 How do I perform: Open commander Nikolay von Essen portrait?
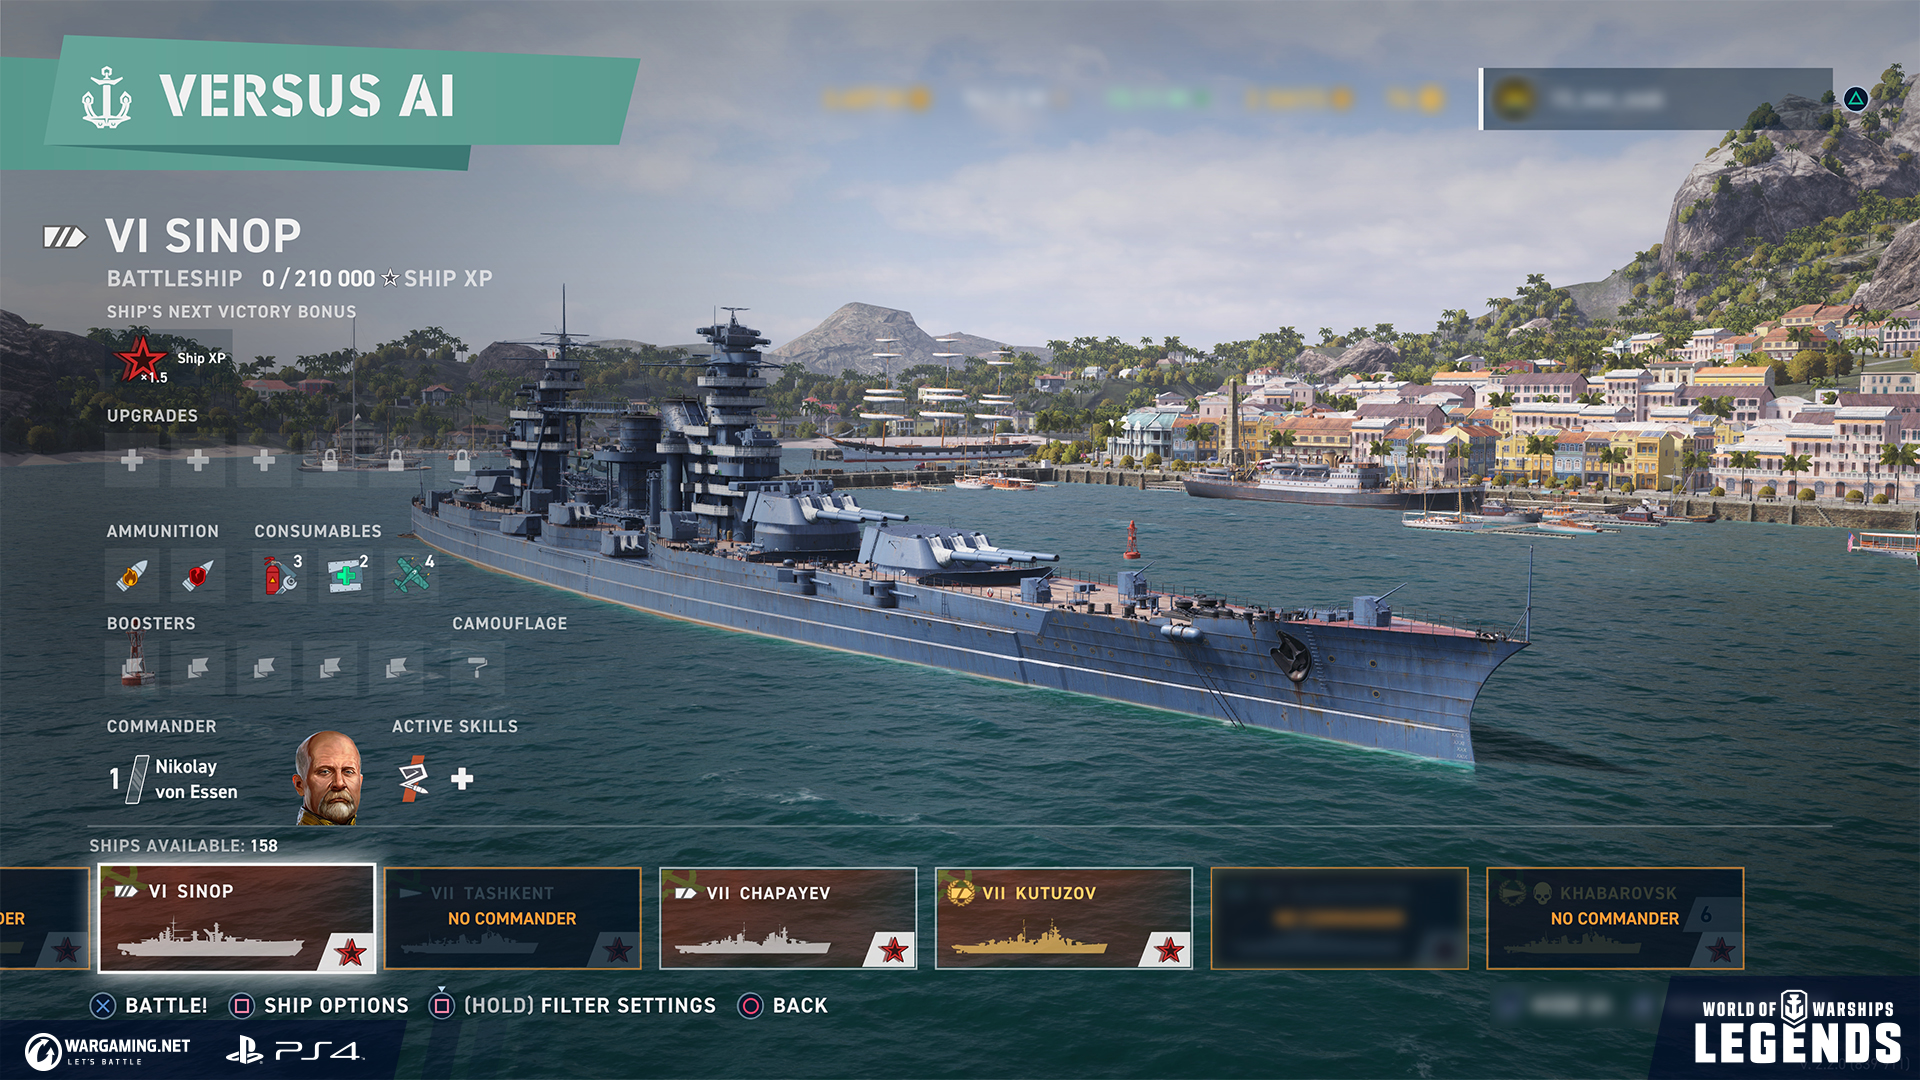click(x=328, y=778)
